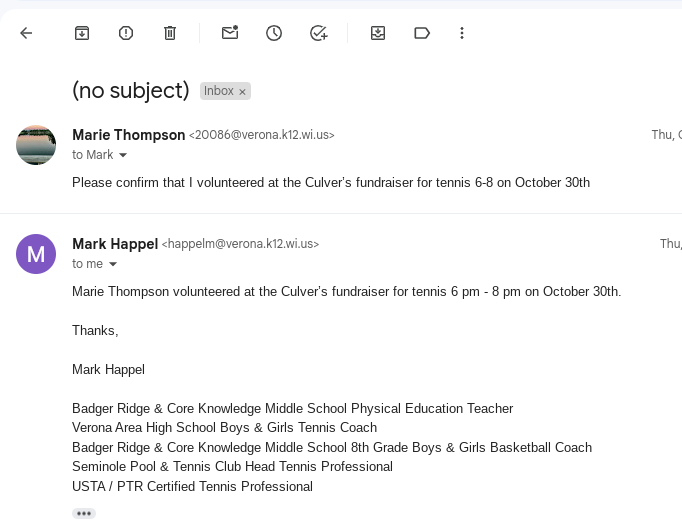Open the More options three-dot menu
The width and height of the screenshot is (682, 522).
462,33
